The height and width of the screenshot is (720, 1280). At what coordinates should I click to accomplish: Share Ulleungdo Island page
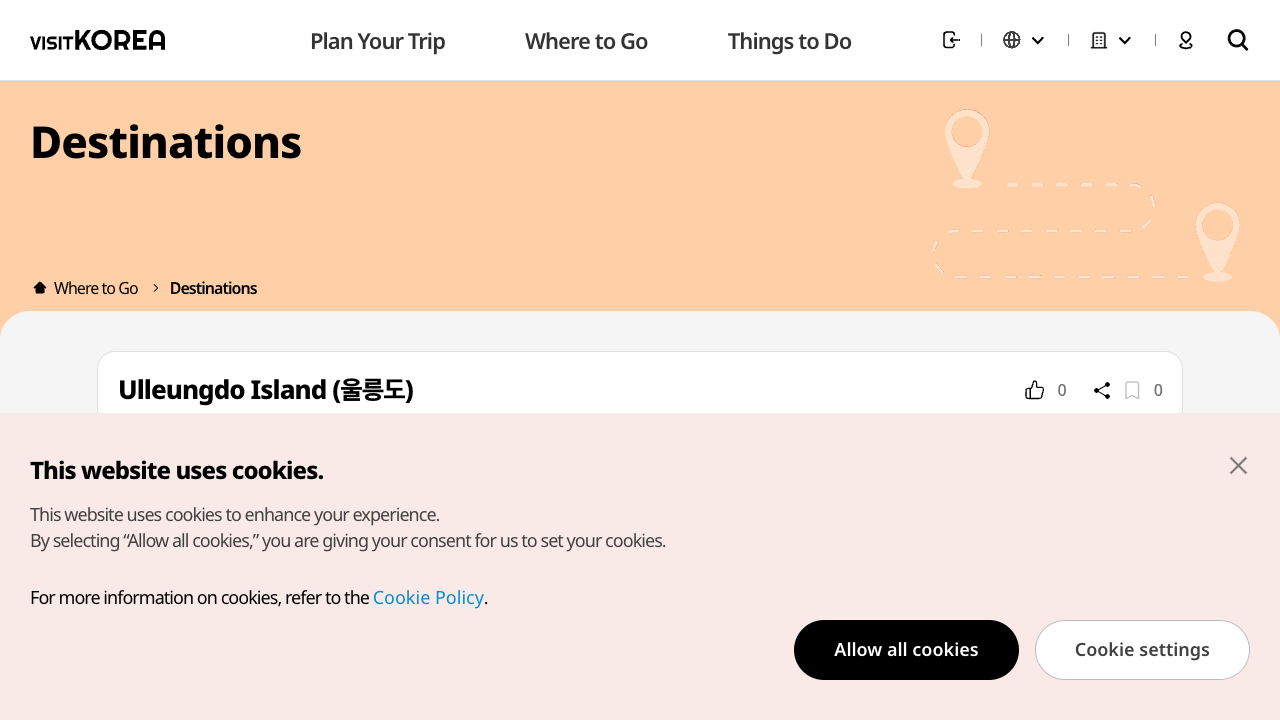coord(1102,390)
